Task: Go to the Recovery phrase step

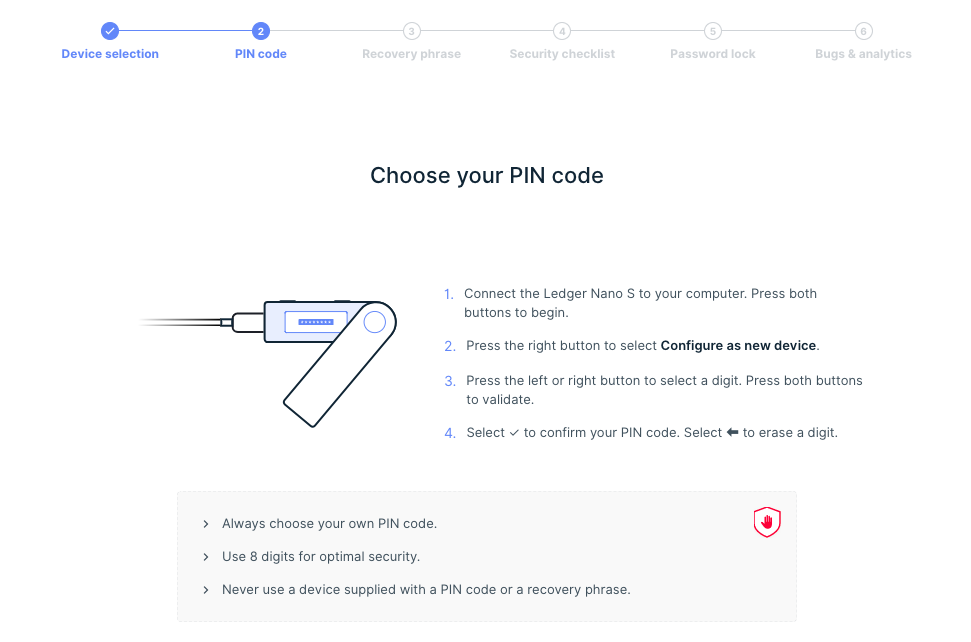Action: [411, 54]
